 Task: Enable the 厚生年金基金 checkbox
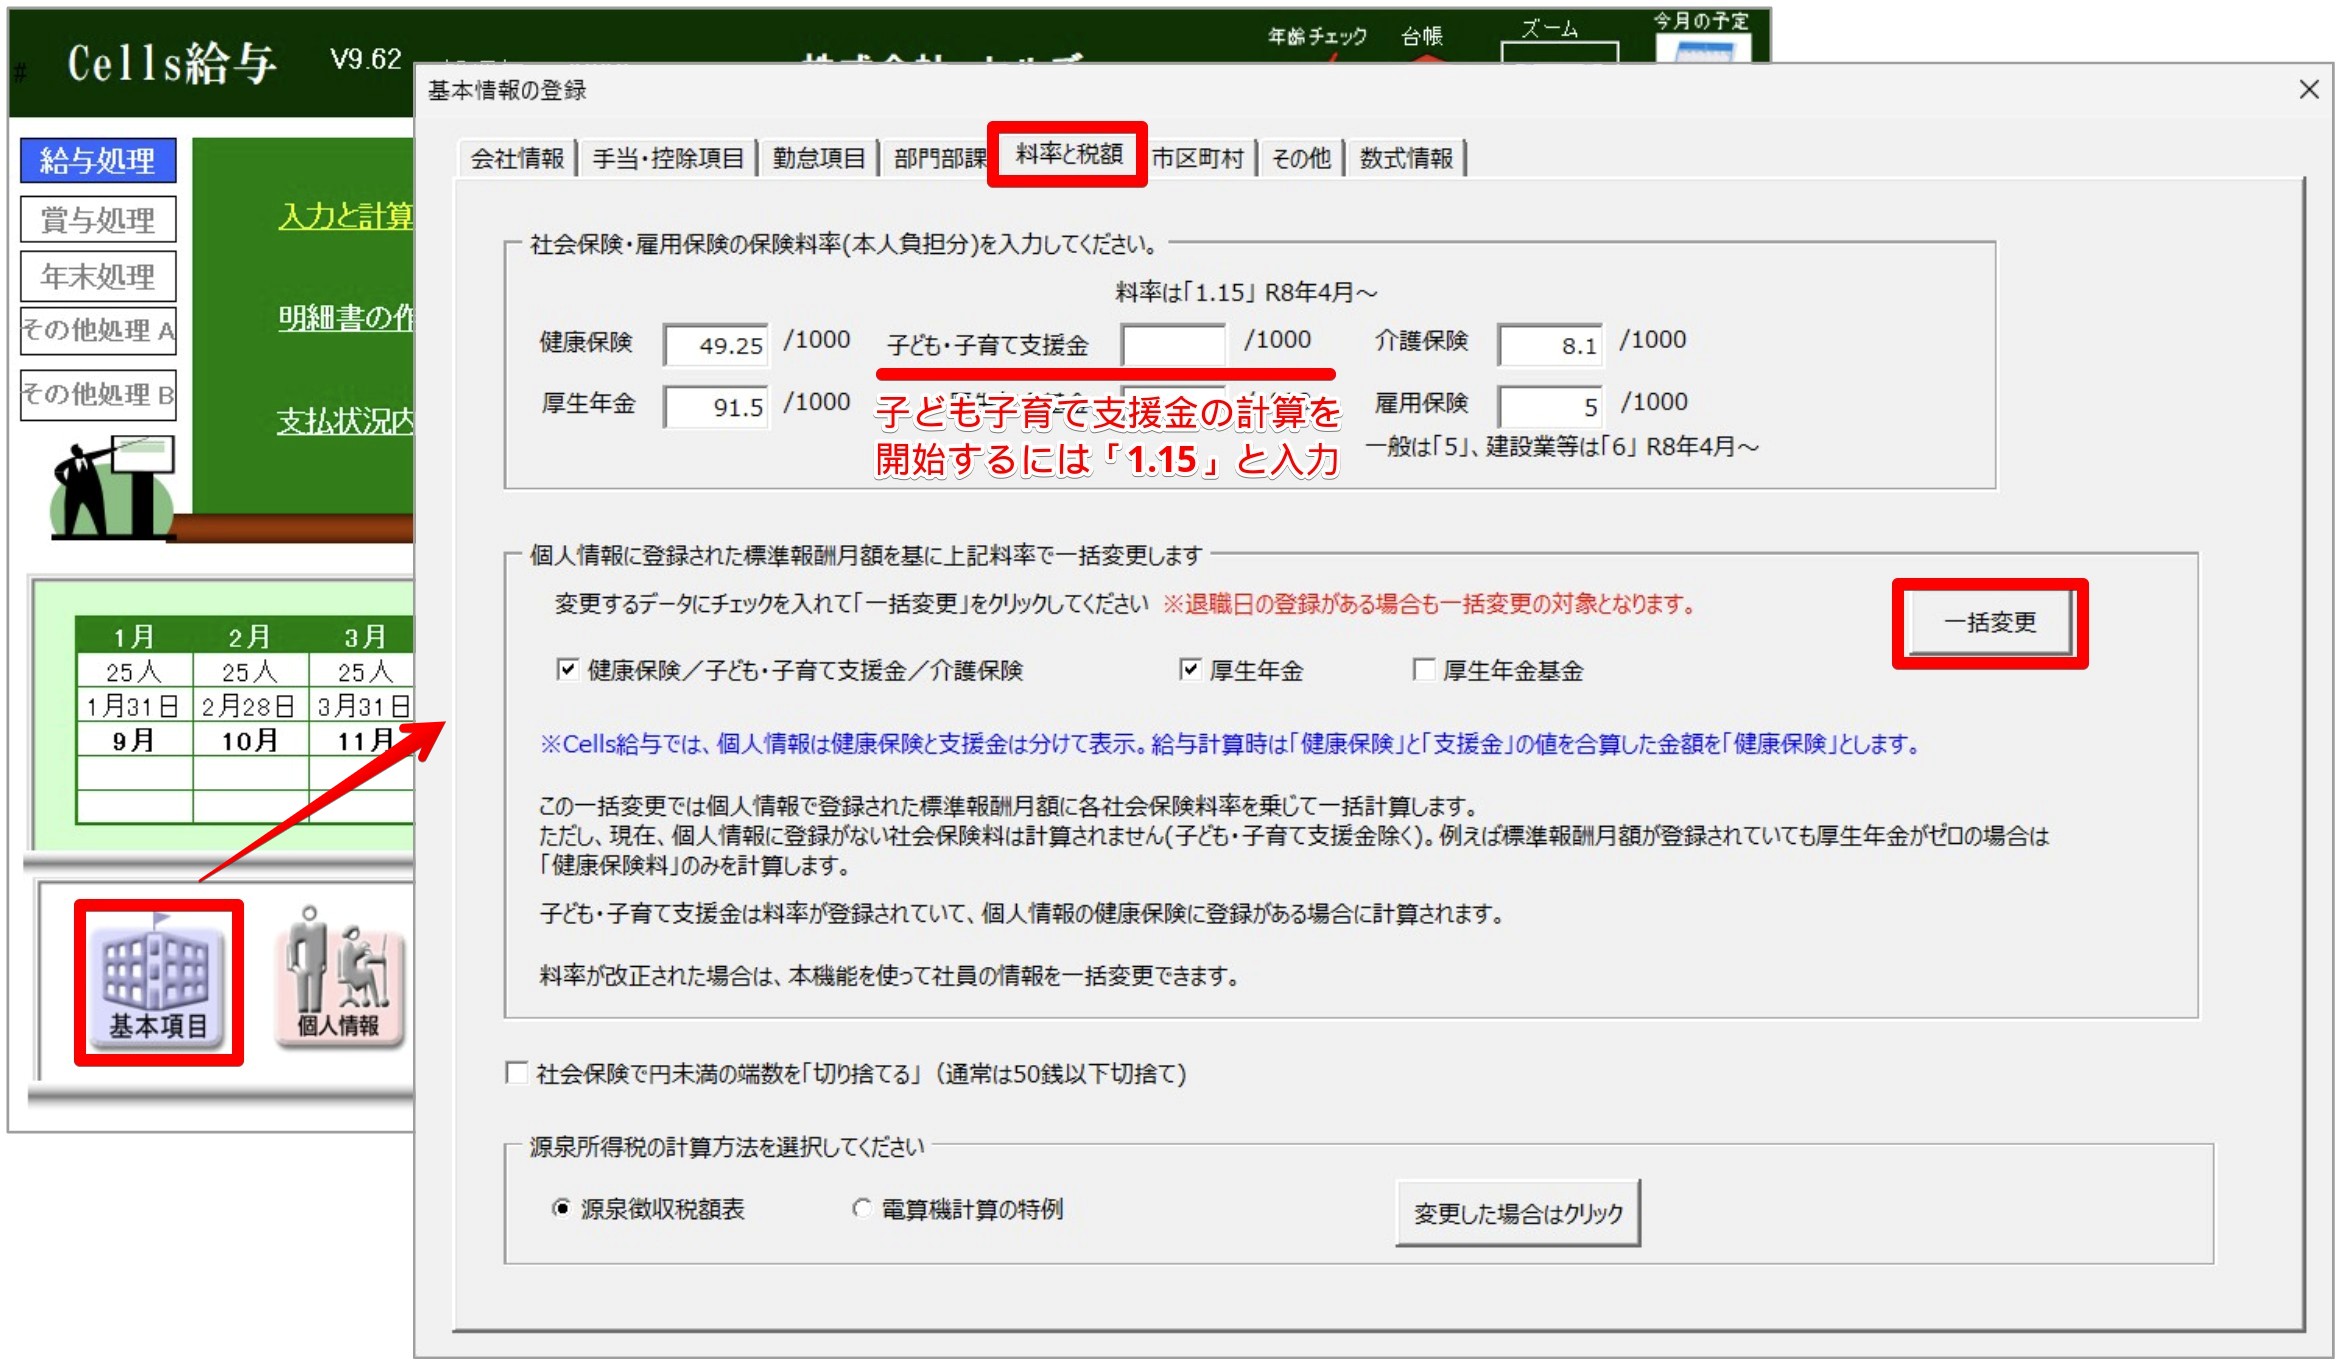point(1423,669)
